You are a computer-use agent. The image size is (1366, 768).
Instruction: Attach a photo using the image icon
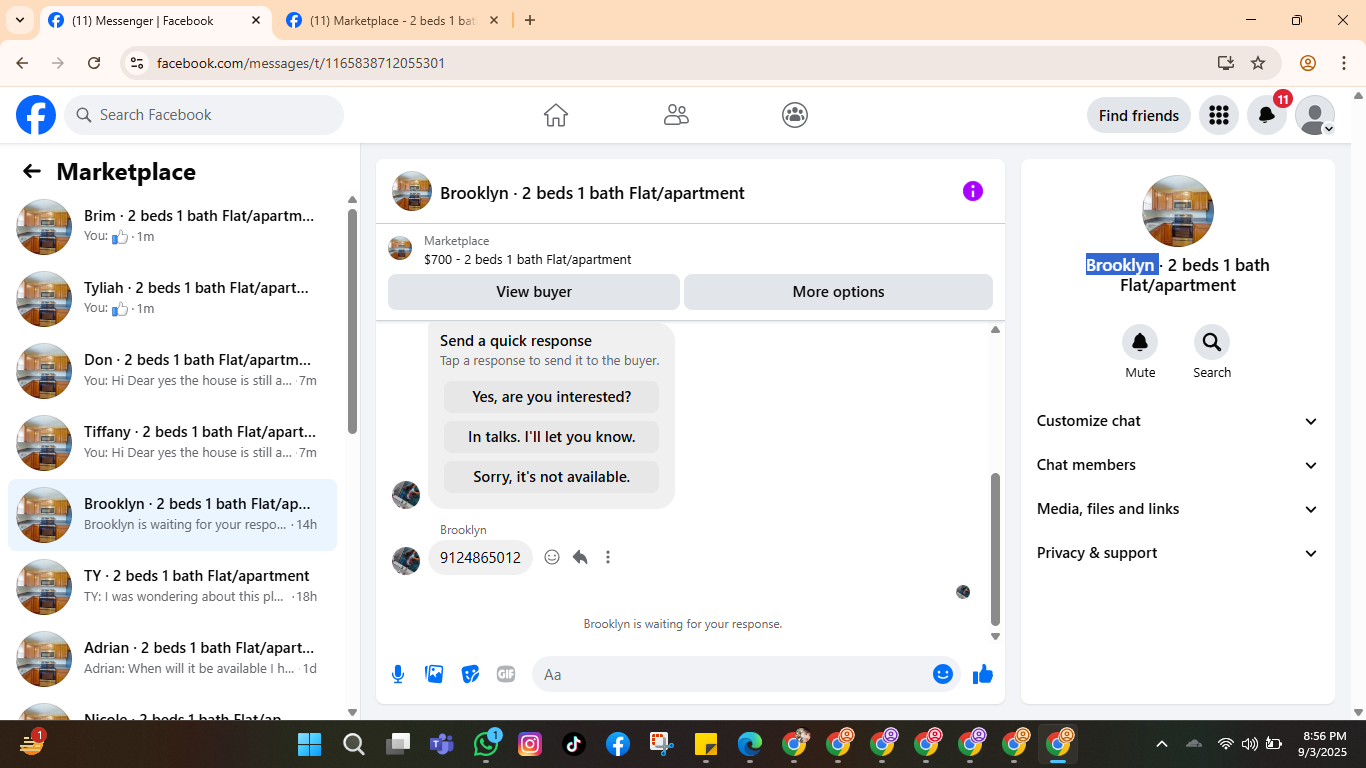tap(434, 674)
